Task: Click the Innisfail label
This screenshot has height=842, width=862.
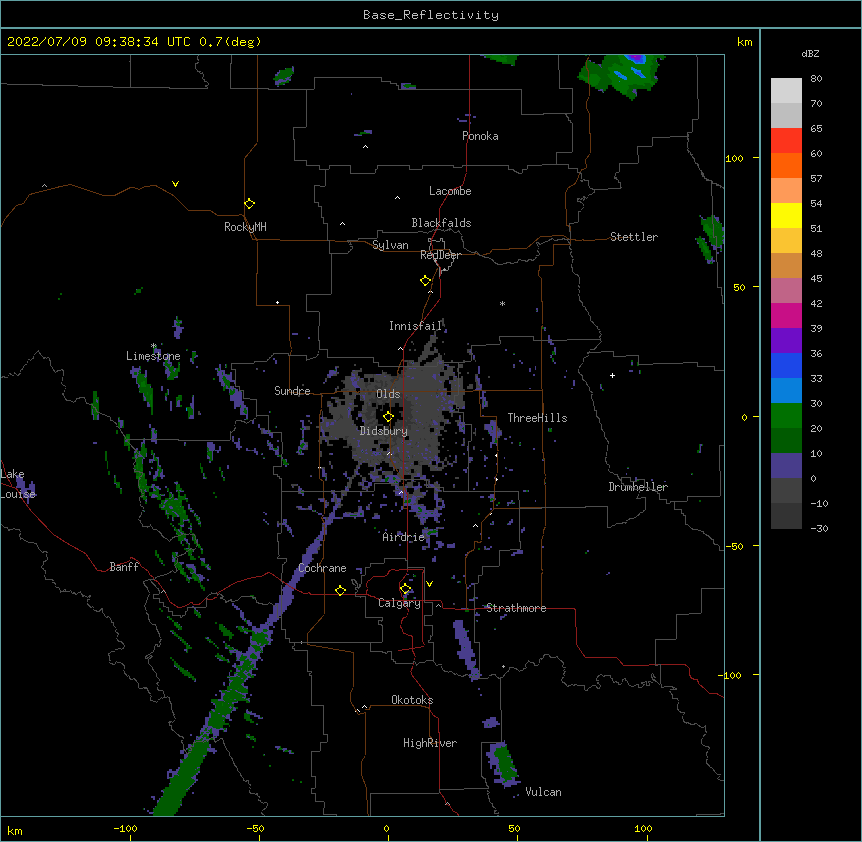Action: tap(415, 326)
